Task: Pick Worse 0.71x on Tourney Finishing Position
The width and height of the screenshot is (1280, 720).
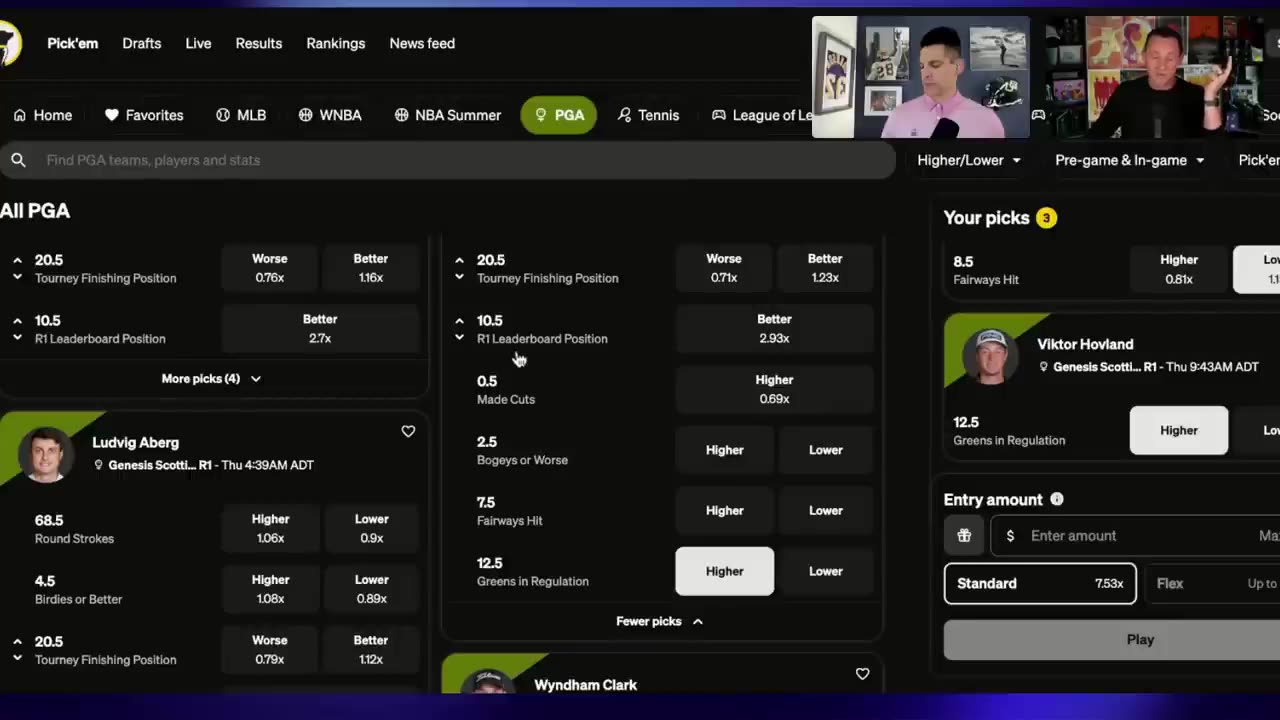Action: click(x=725, y=268)
